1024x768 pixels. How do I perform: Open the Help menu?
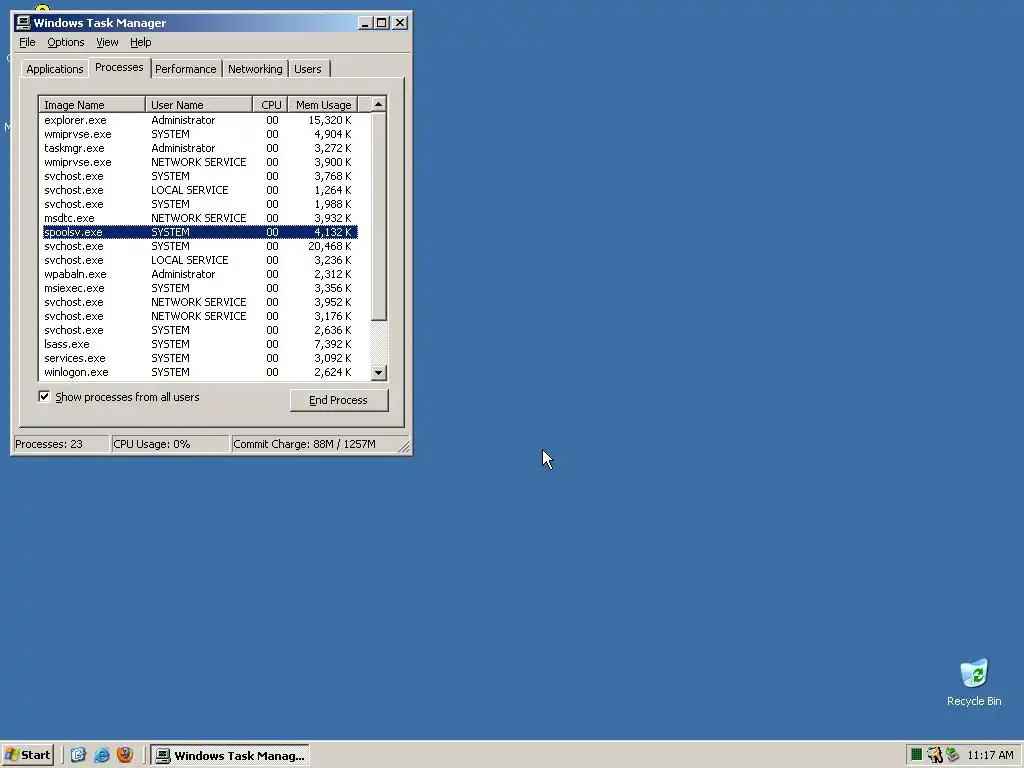click(140, 42)
